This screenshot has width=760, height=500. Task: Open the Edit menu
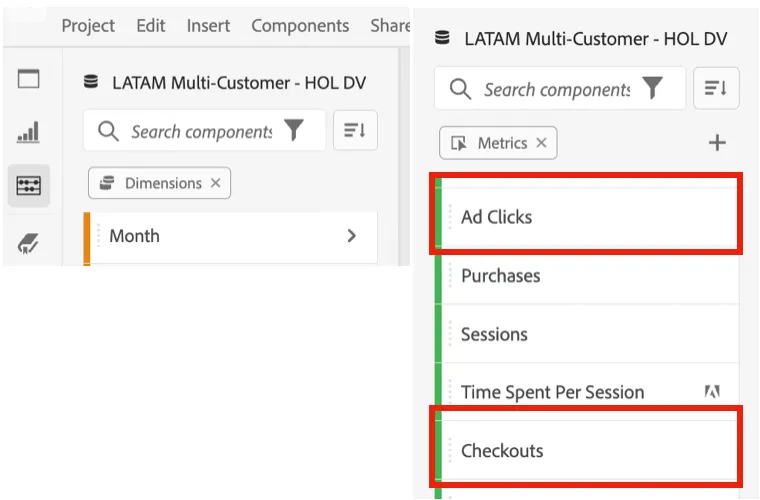[x=151, y=25]
